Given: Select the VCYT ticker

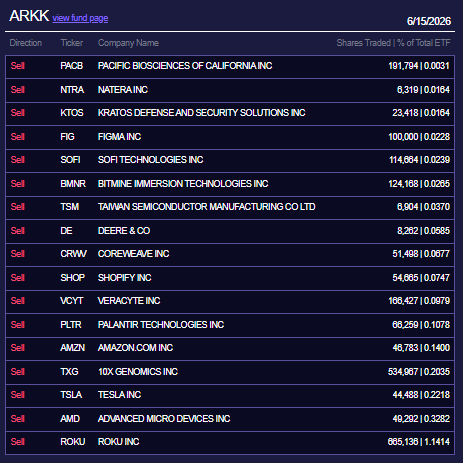Looking at the screenshot, I should tap(72, 301).
